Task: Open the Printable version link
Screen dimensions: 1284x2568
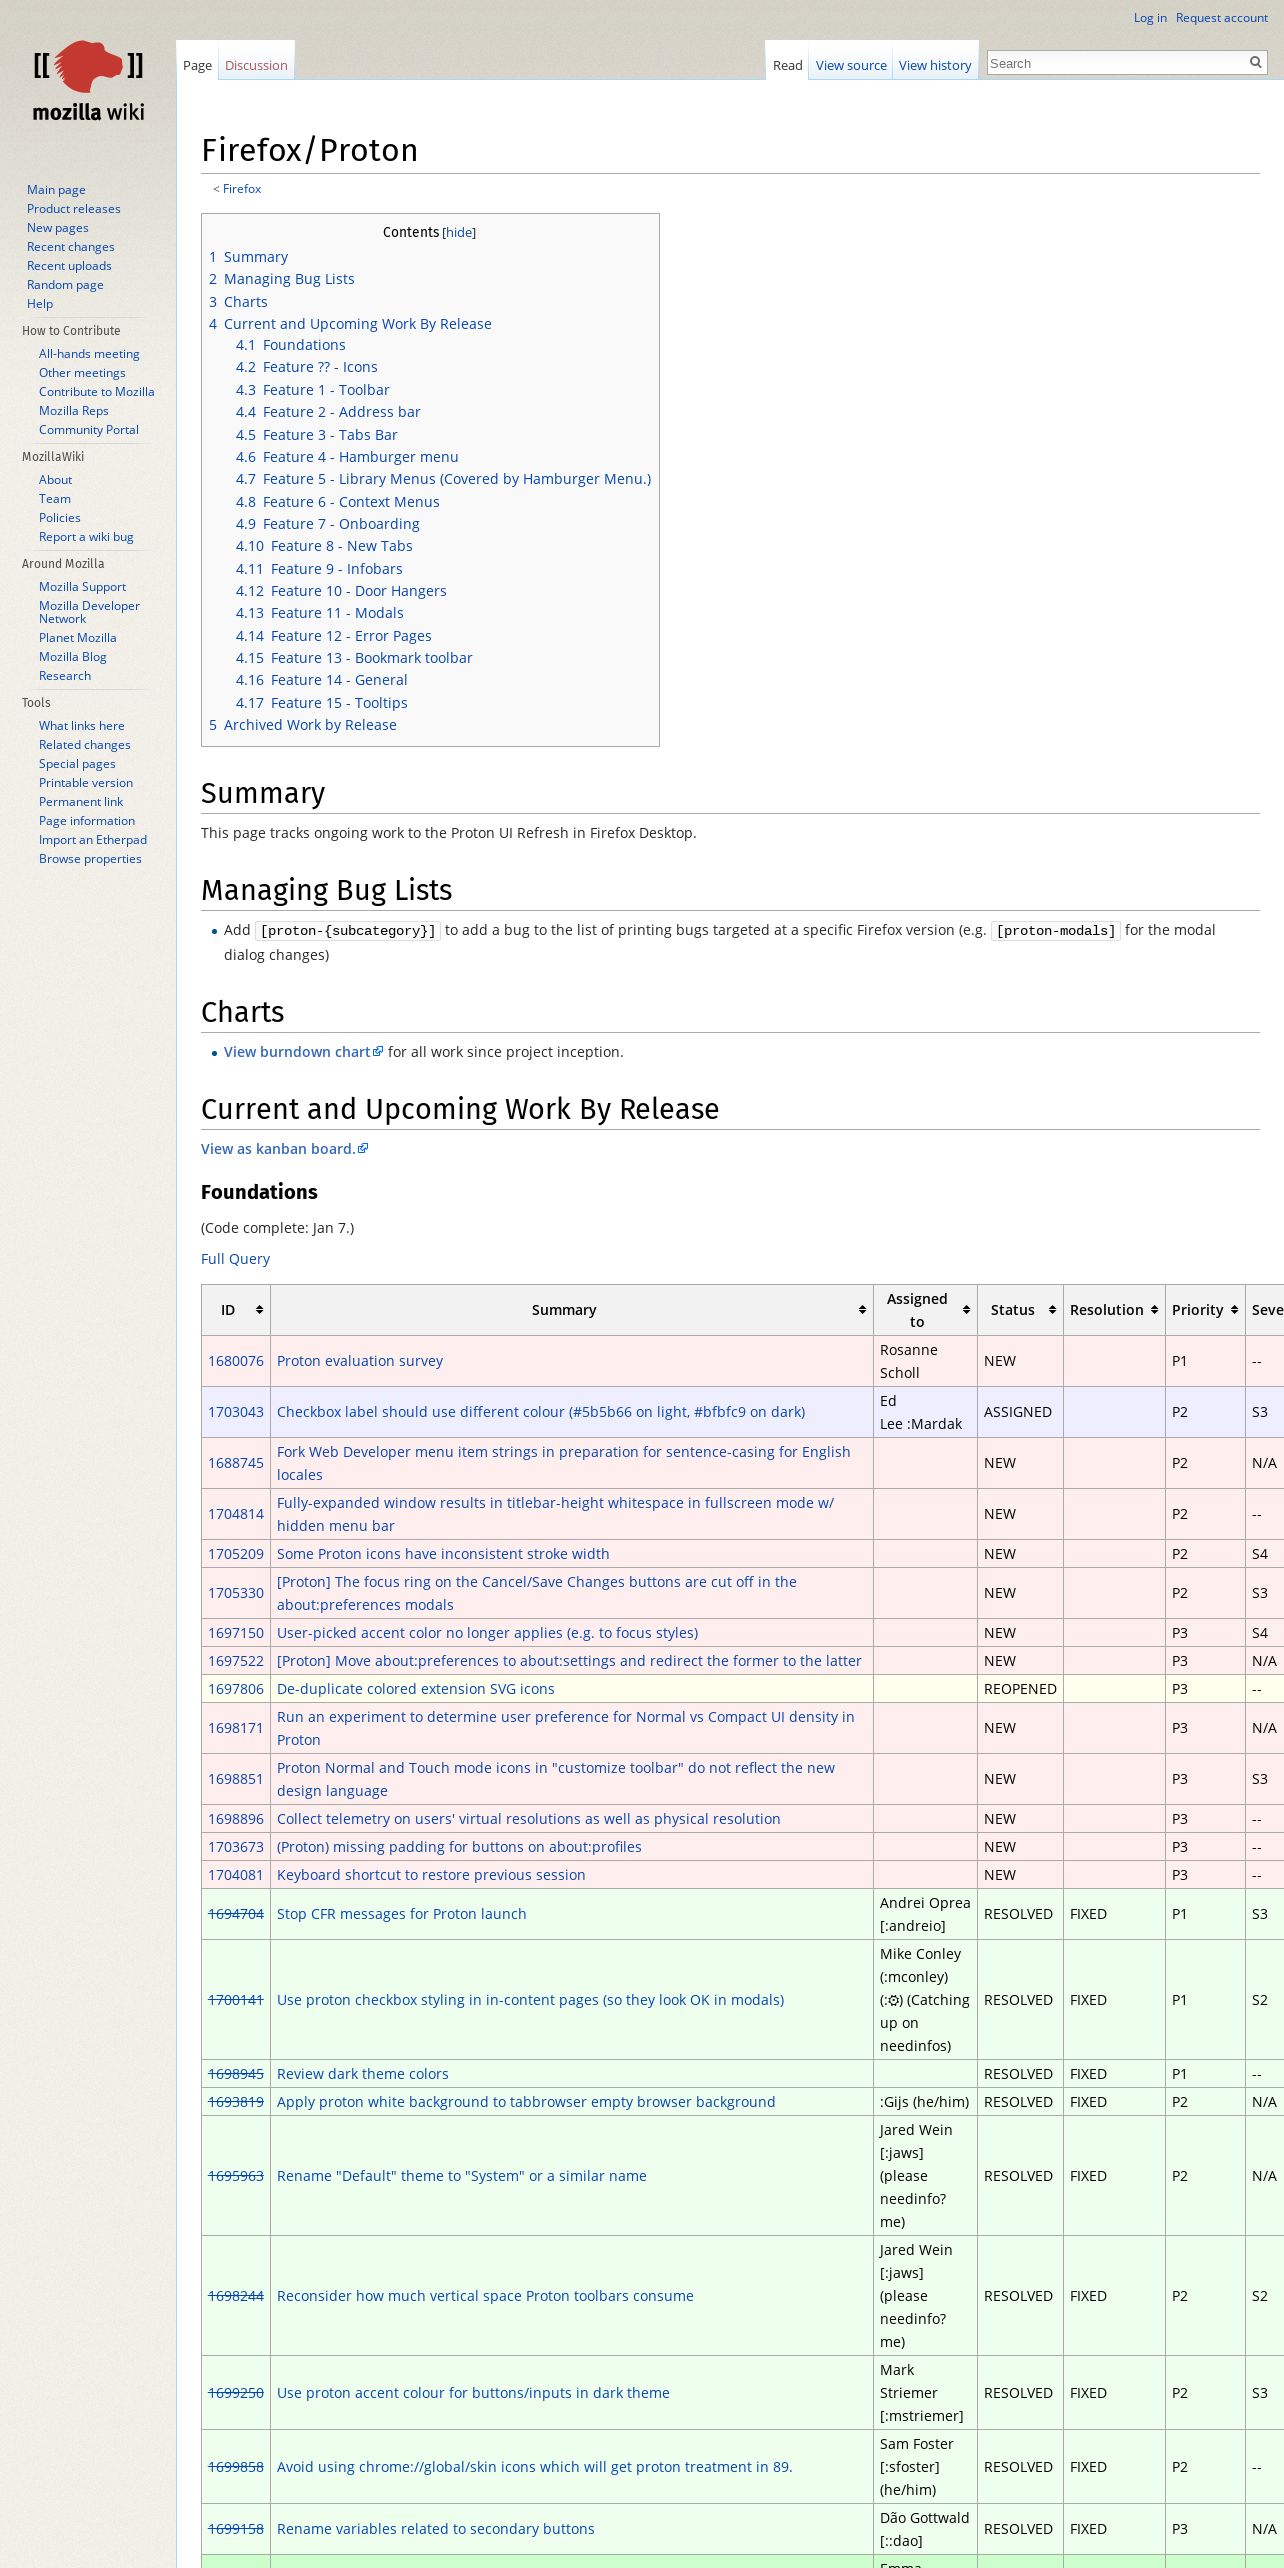Action: click(x=86, y=783)
